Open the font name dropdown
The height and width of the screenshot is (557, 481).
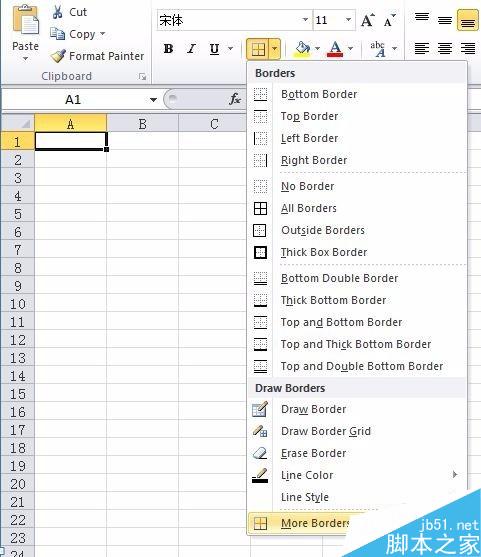tap(305, 20)
